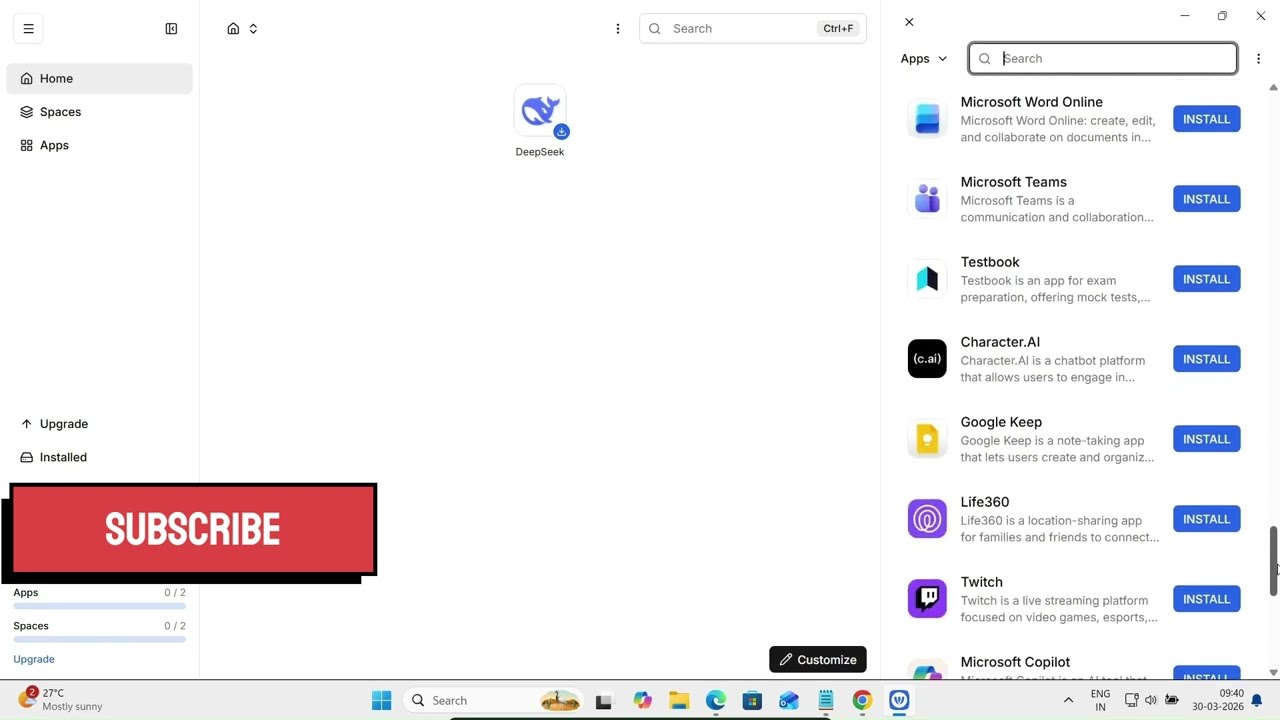Open Microsoft Store from the taskbar
The height and width of the screenshot is (720, 1280).
pos(752,701)
